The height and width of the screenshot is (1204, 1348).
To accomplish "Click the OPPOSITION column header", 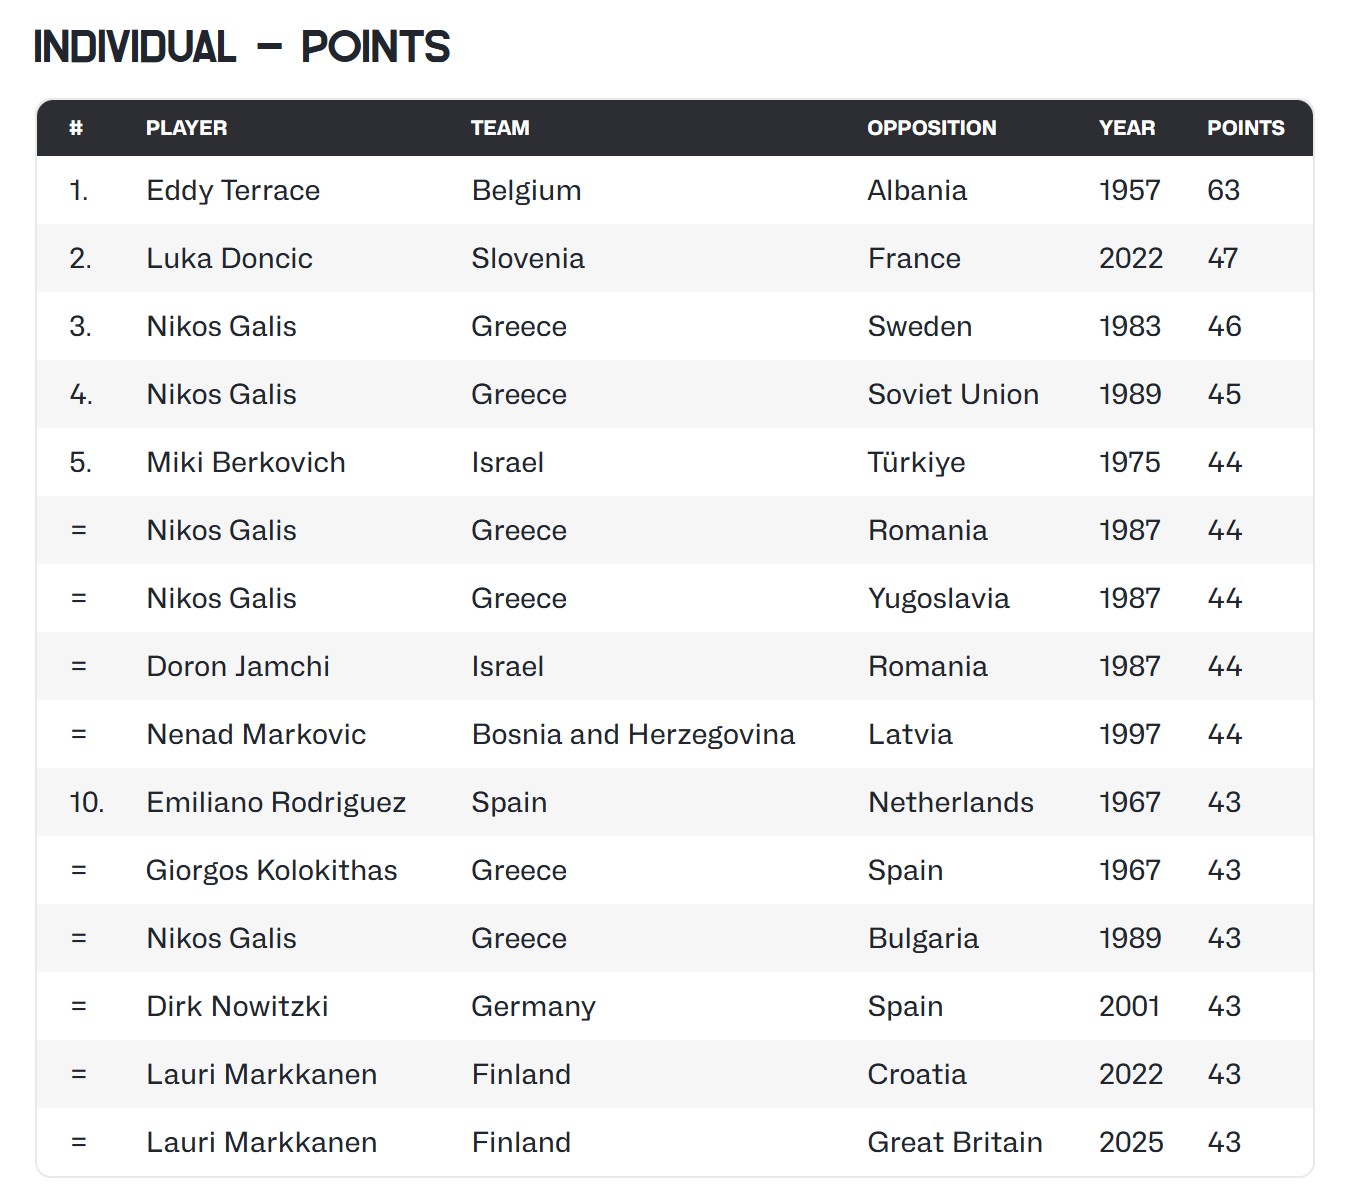I will (x=931, y=128).
